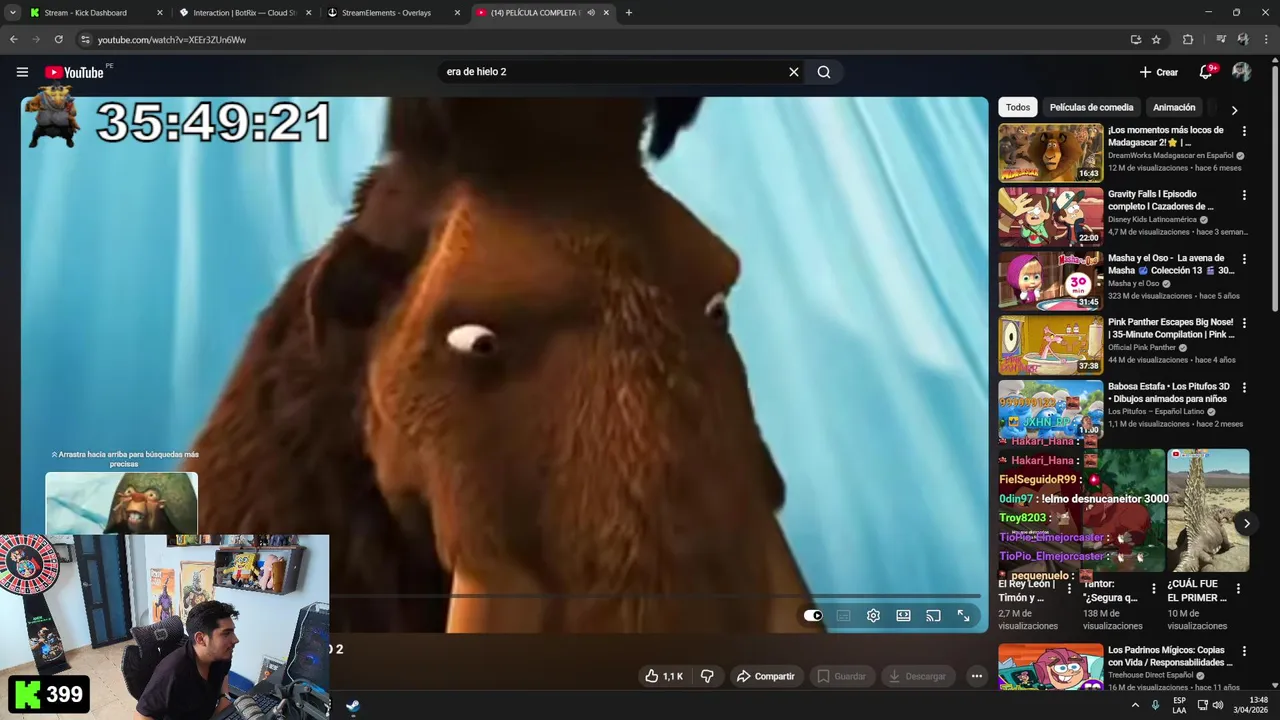Go back with the browser back arrow
This screenshot has width=1280, height=720.
(x=13, y=40)
